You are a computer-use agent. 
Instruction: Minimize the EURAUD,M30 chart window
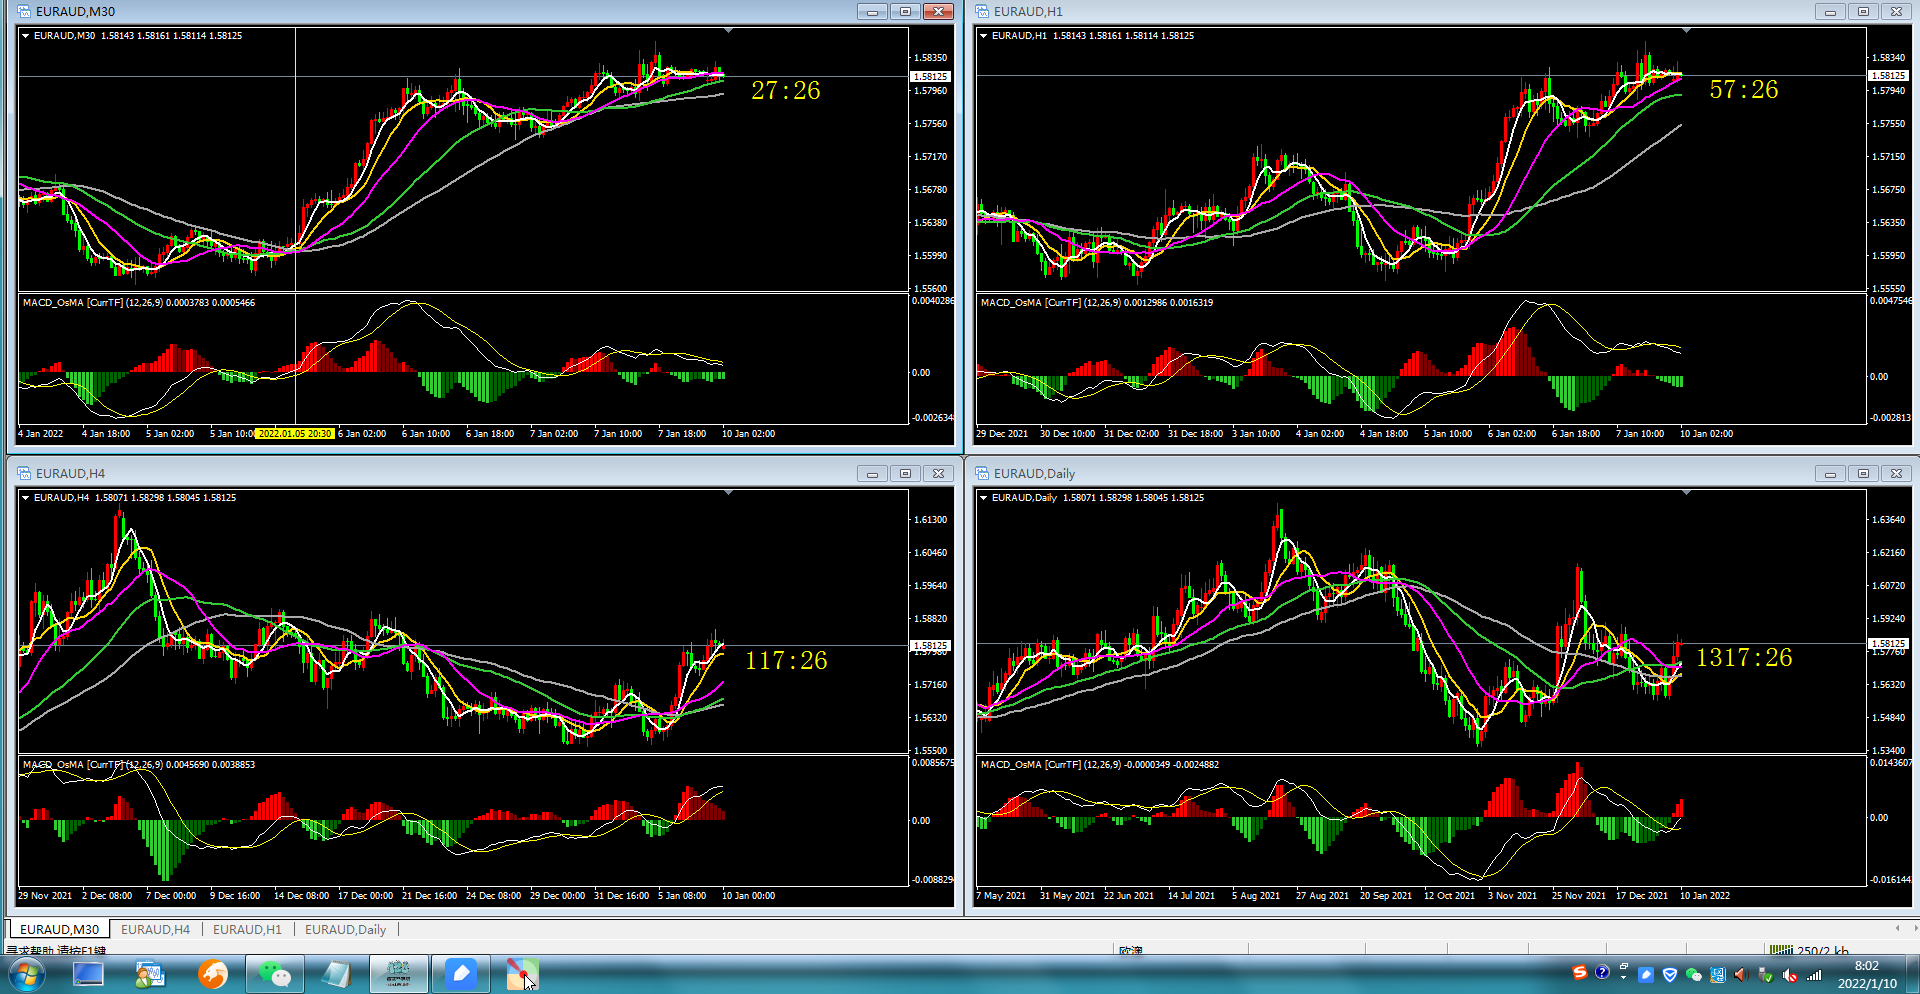tap(872, 11)
